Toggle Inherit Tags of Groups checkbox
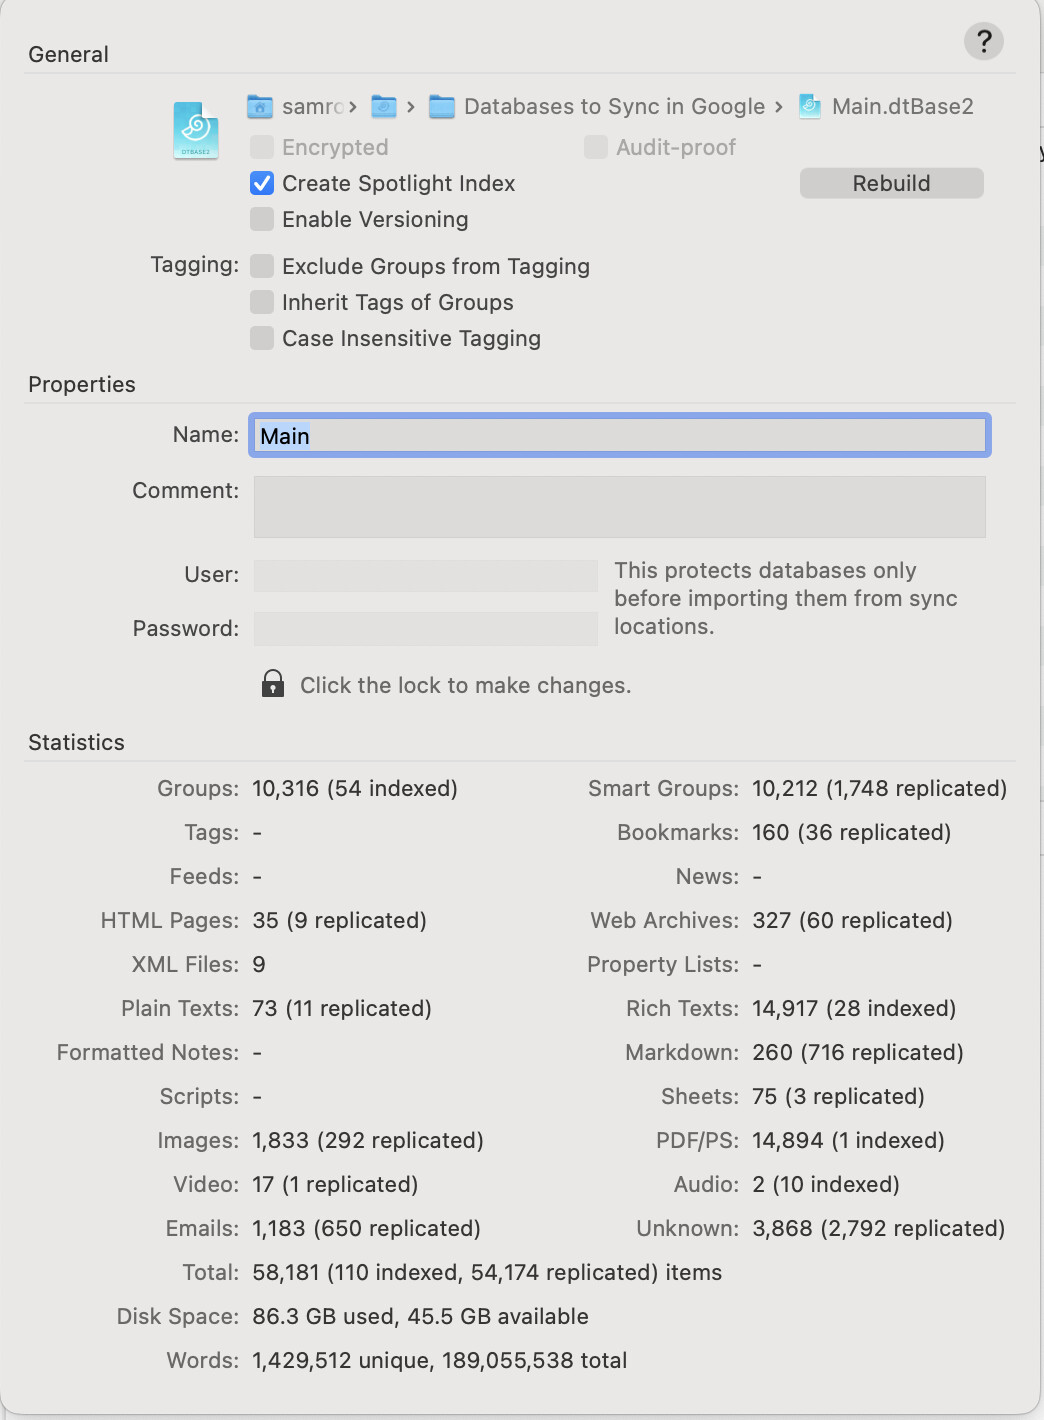Screen dimensions: 1044x1420 pyautogui.click(x=262, y=302)
